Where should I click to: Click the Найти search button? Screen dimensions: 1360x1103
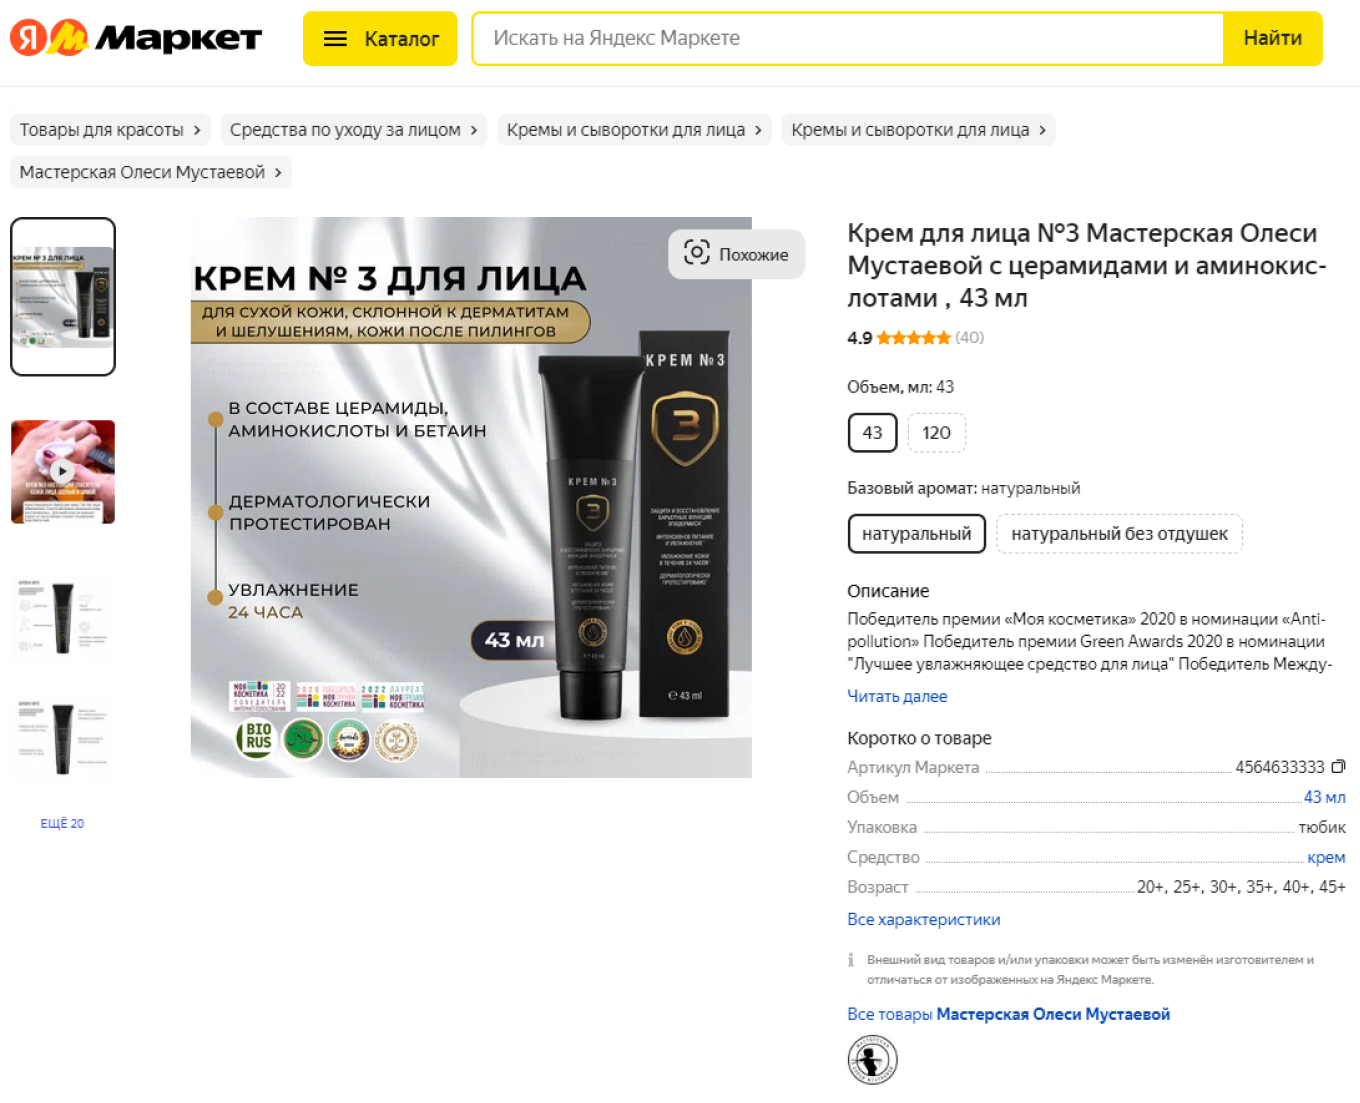click(x=1272, y=38)
